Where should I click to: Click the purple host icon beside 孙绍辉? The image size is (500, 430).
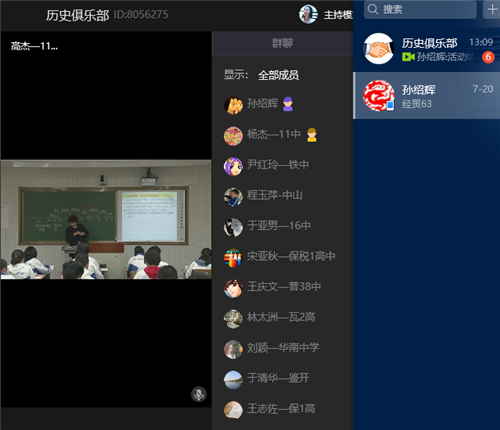[x=288, y=104]
